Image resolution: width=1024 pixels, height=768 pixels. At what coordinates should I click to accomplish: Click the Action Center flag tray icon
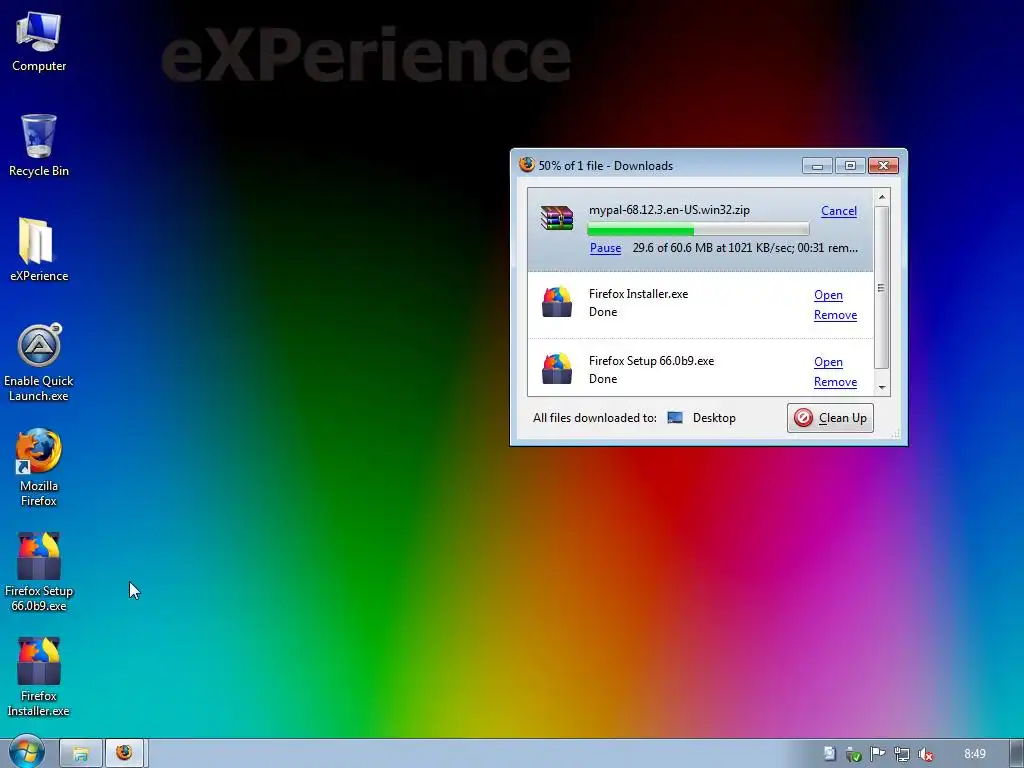point(877,754)
